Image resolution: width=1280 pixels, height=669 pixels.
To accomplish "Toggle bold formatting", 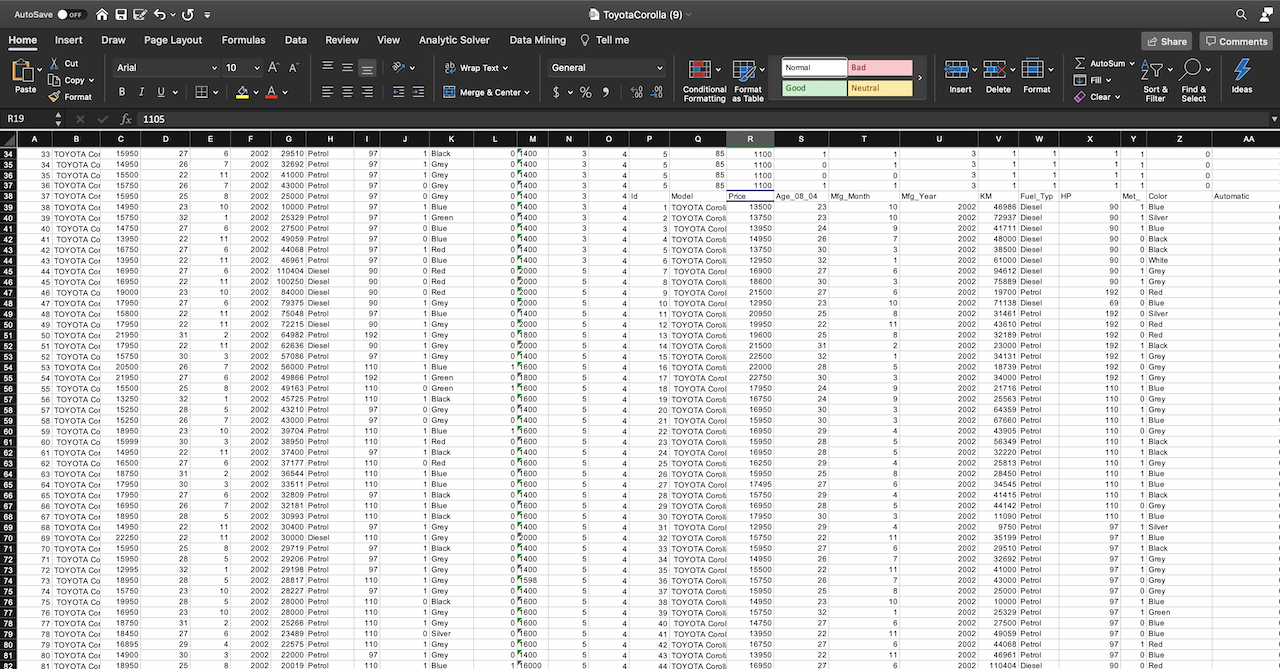I will click(123, 92).
